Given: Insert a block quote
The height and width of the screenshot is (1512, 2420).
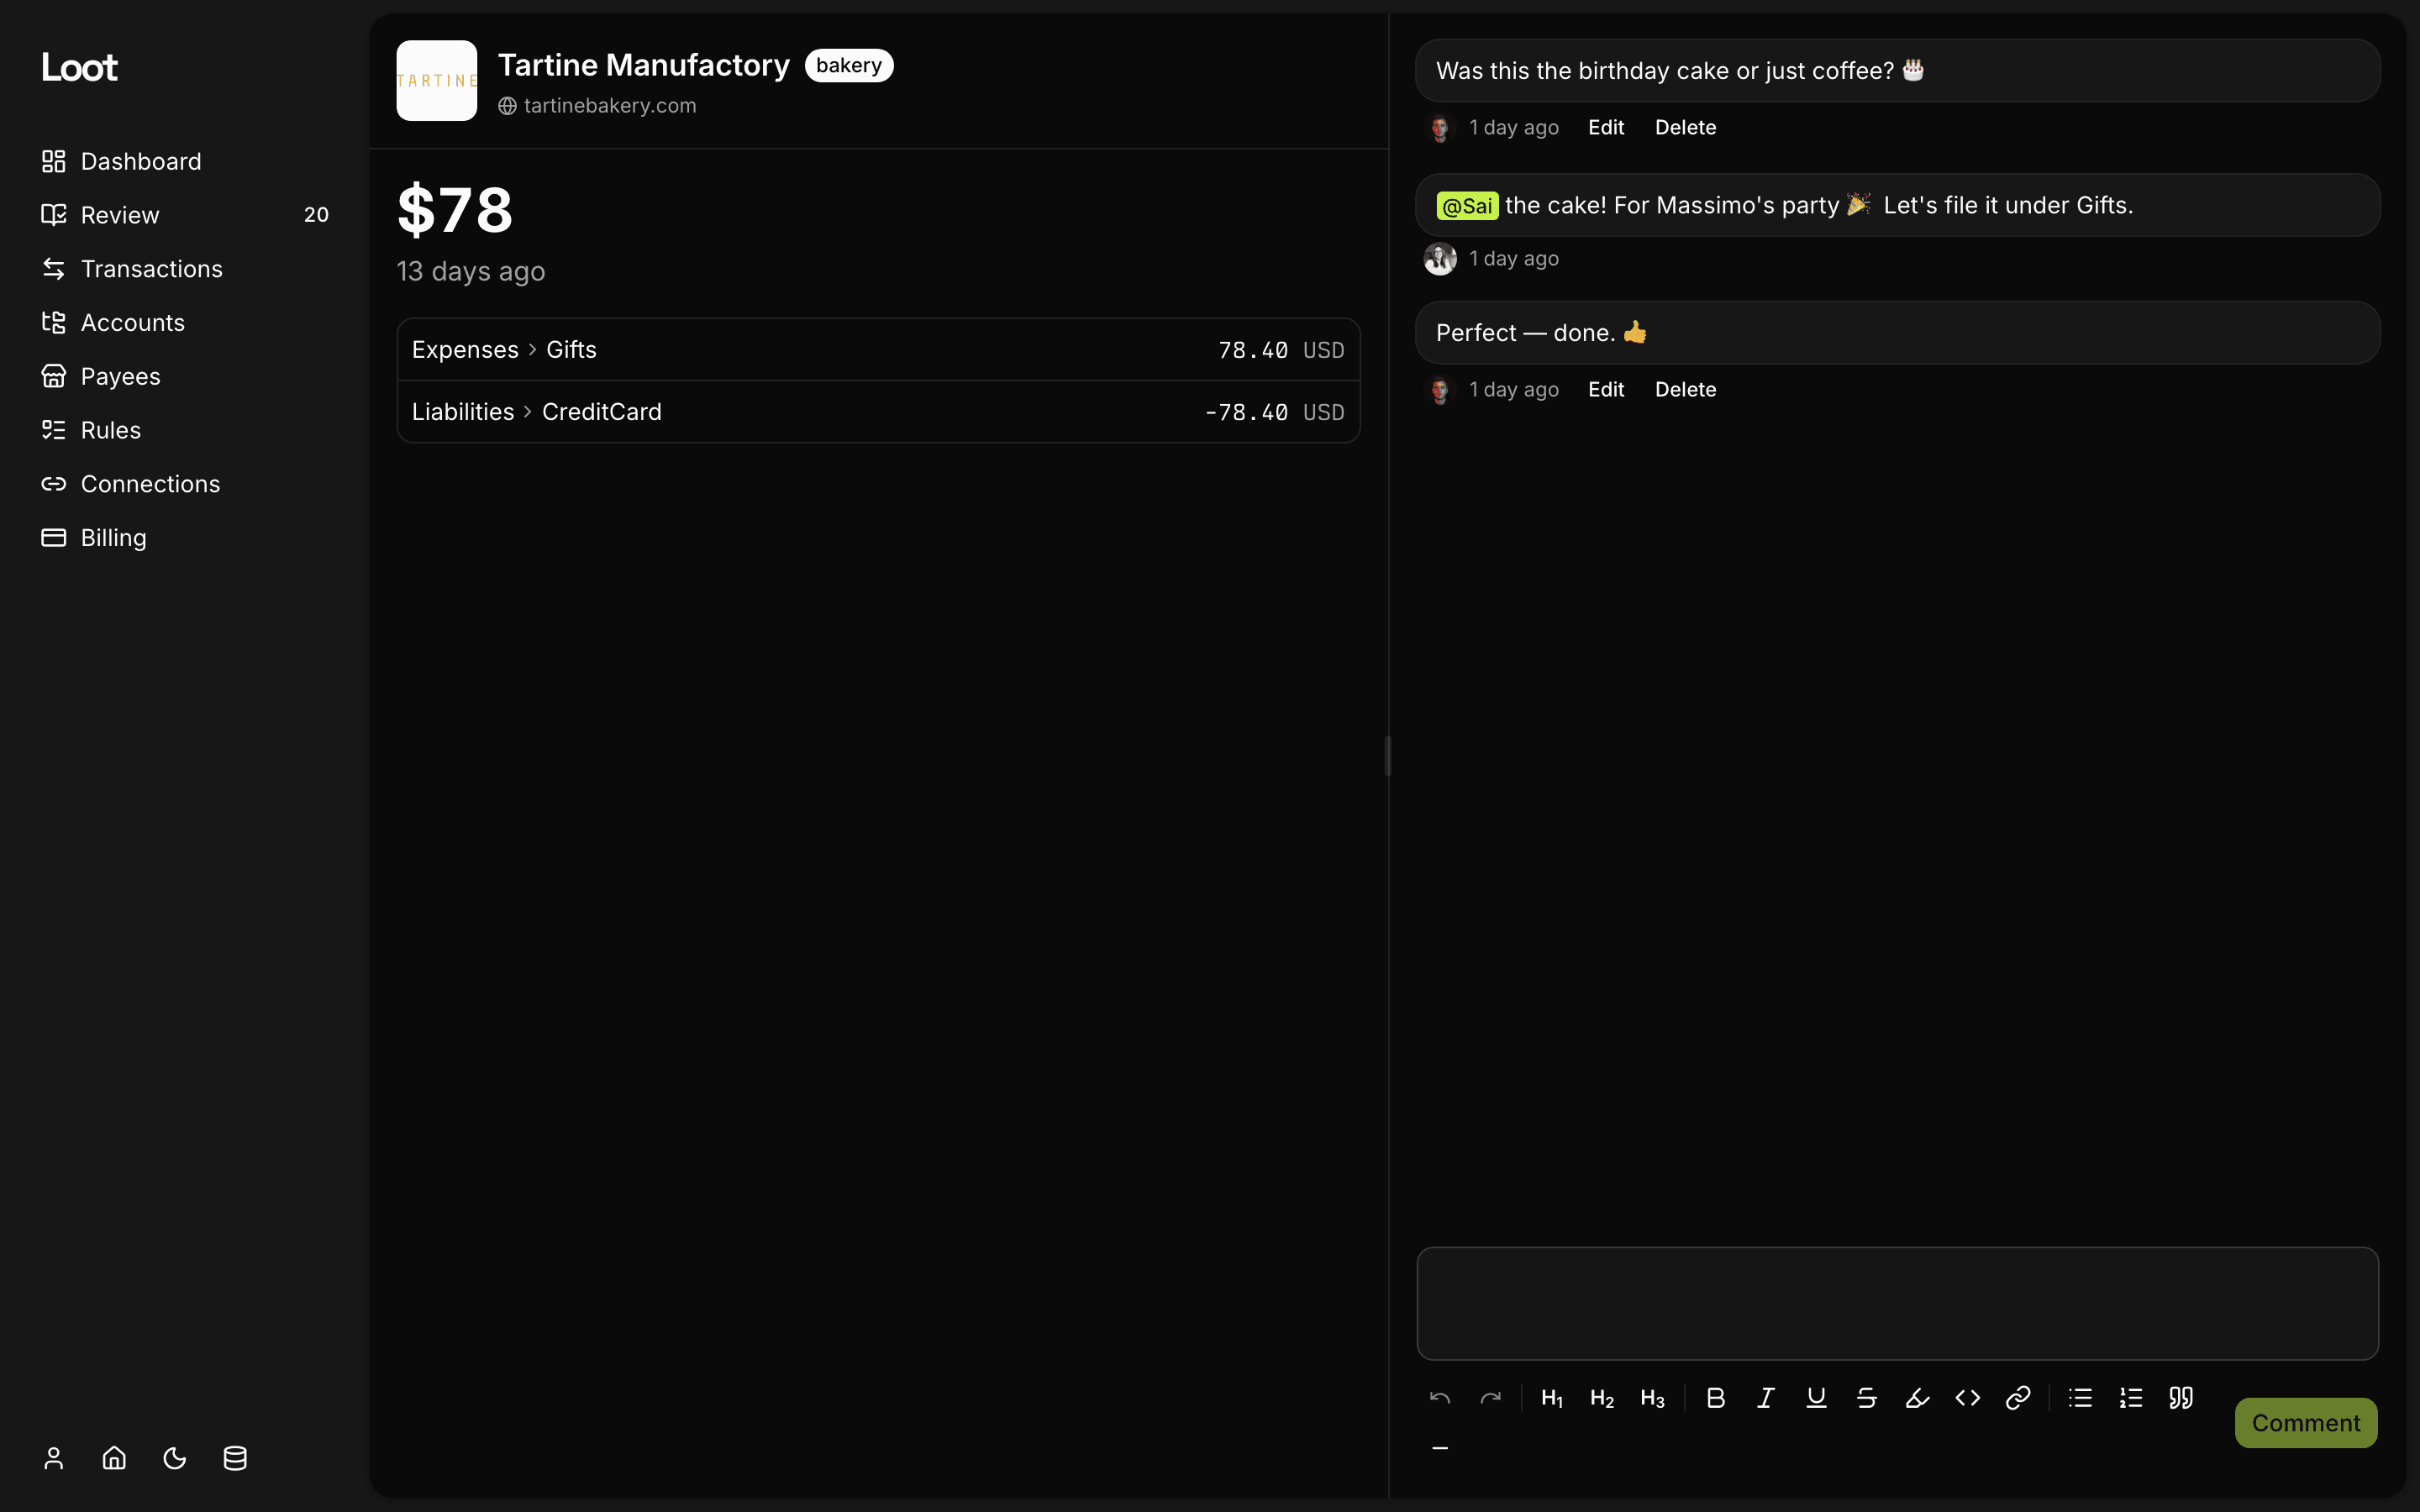Looking at the screenshot, I should tap(2181, 1398).
